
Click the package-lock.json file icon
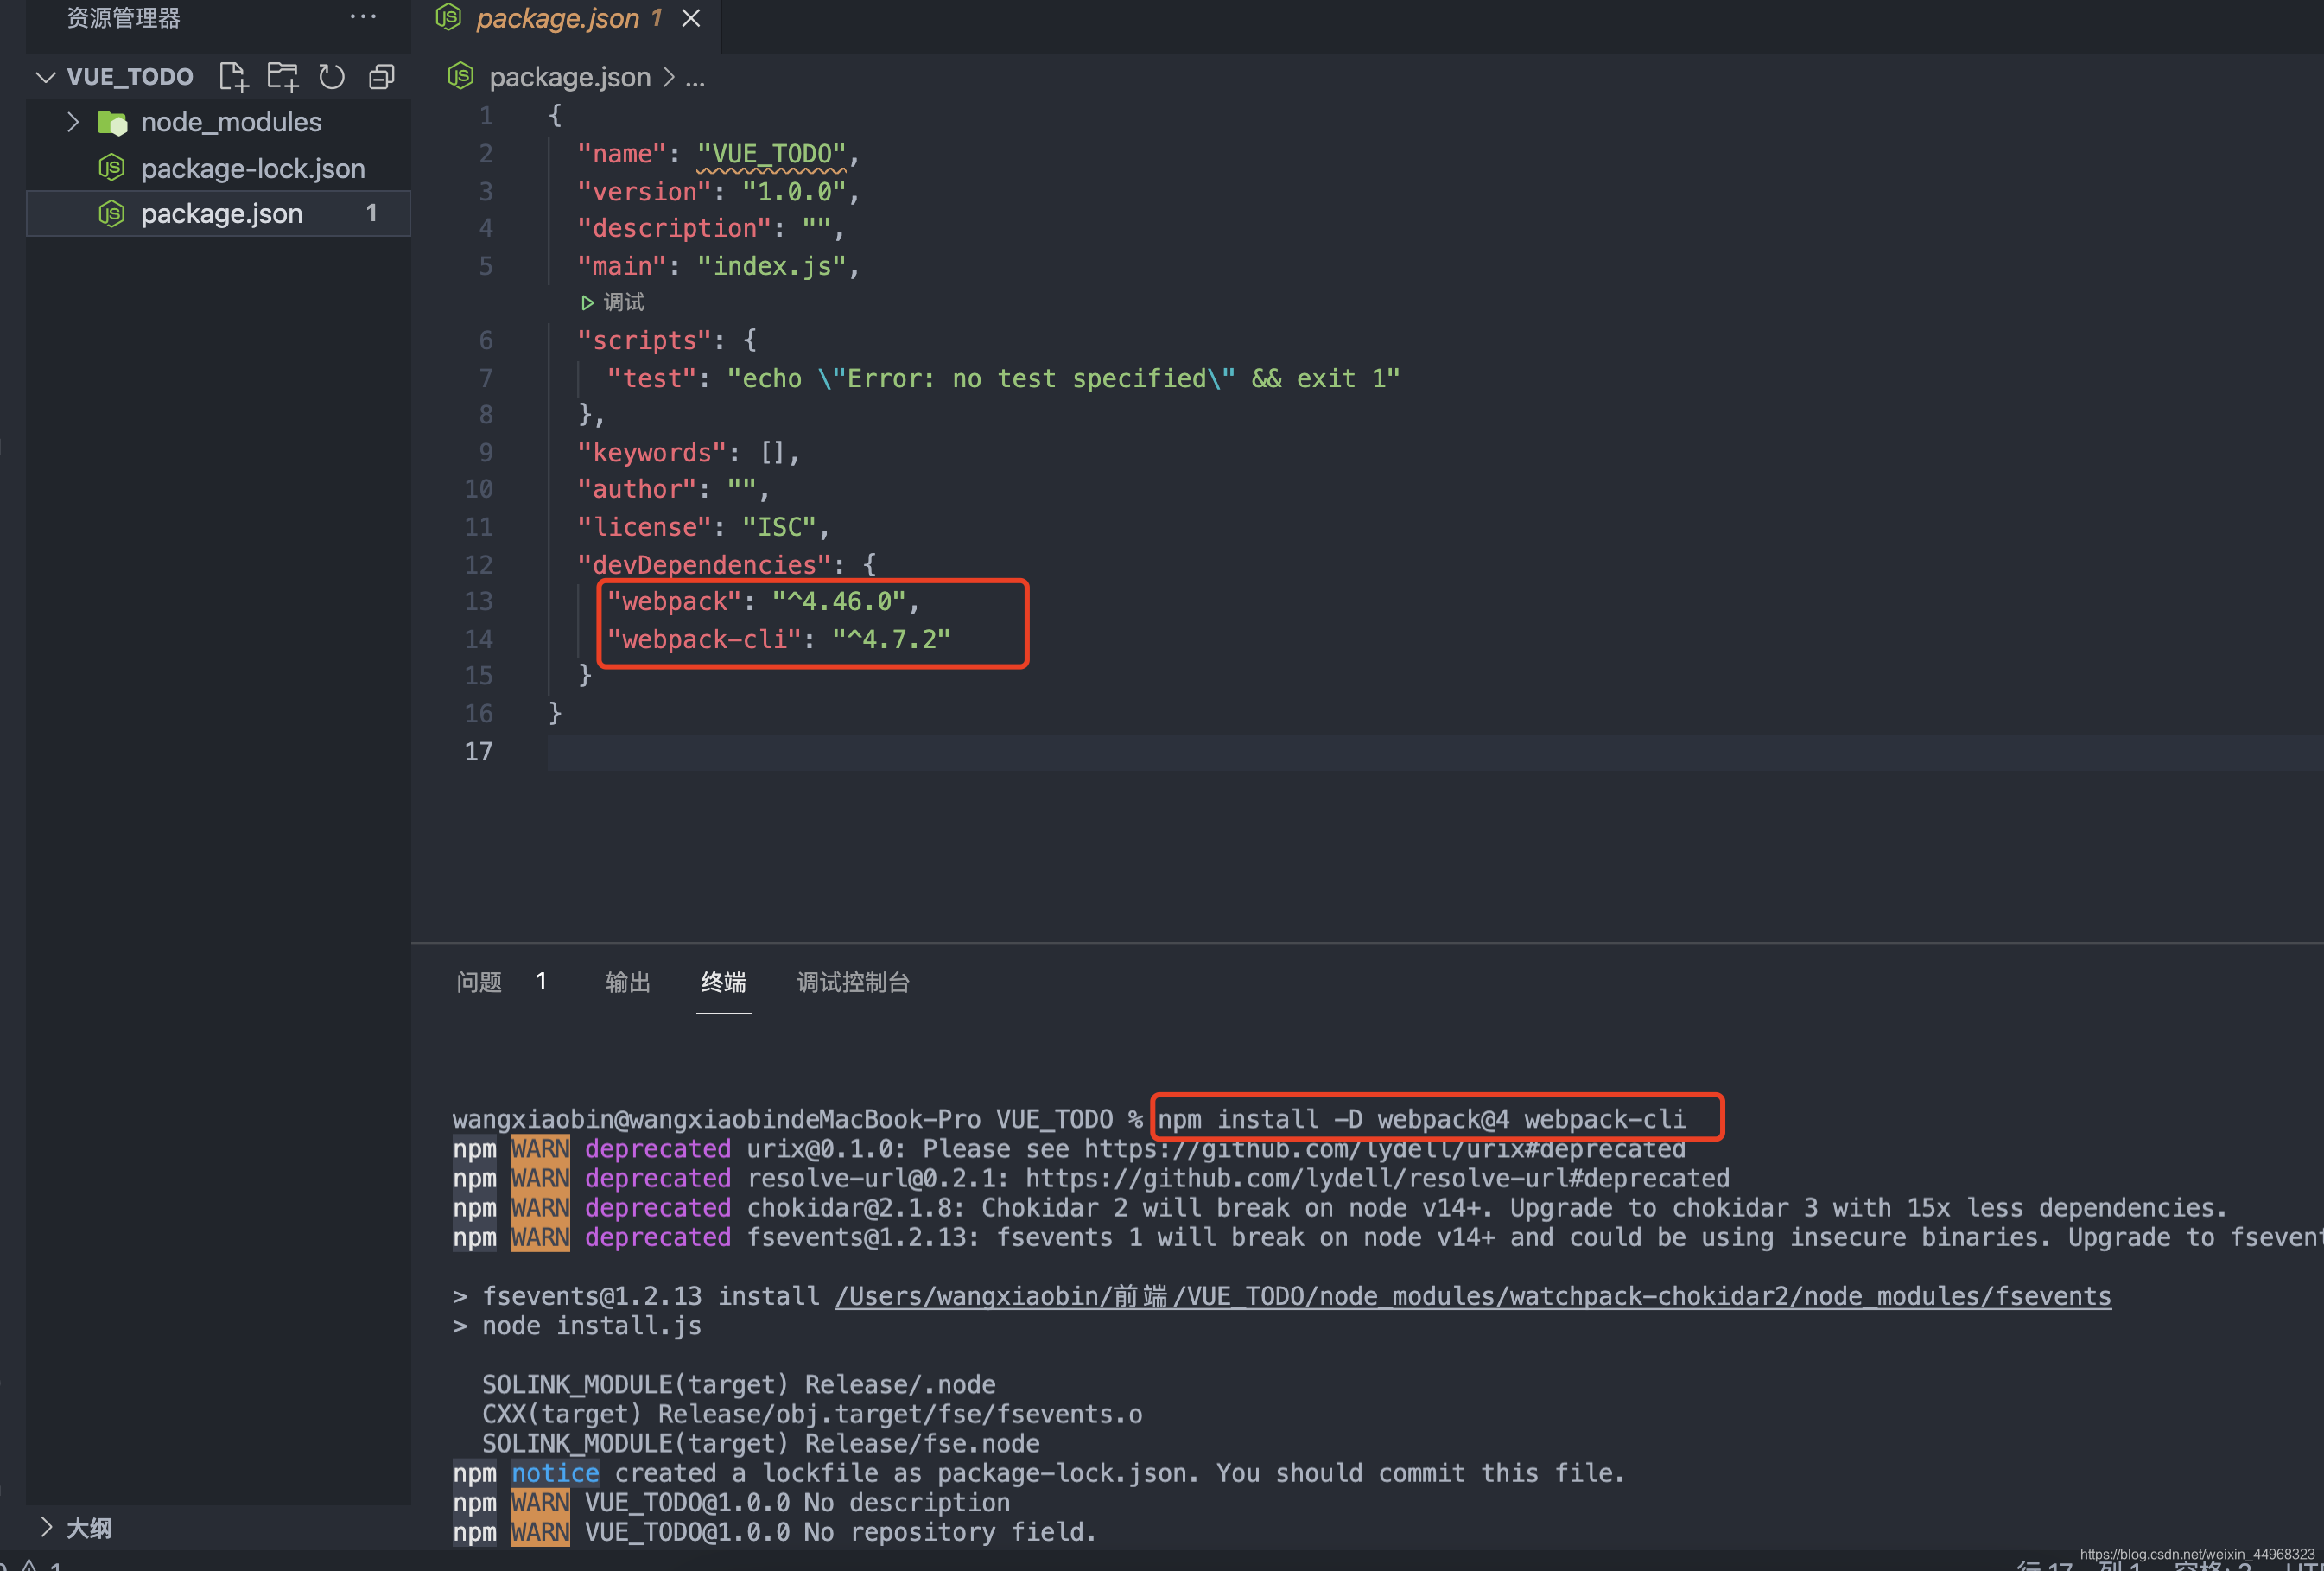coord(112,168)
